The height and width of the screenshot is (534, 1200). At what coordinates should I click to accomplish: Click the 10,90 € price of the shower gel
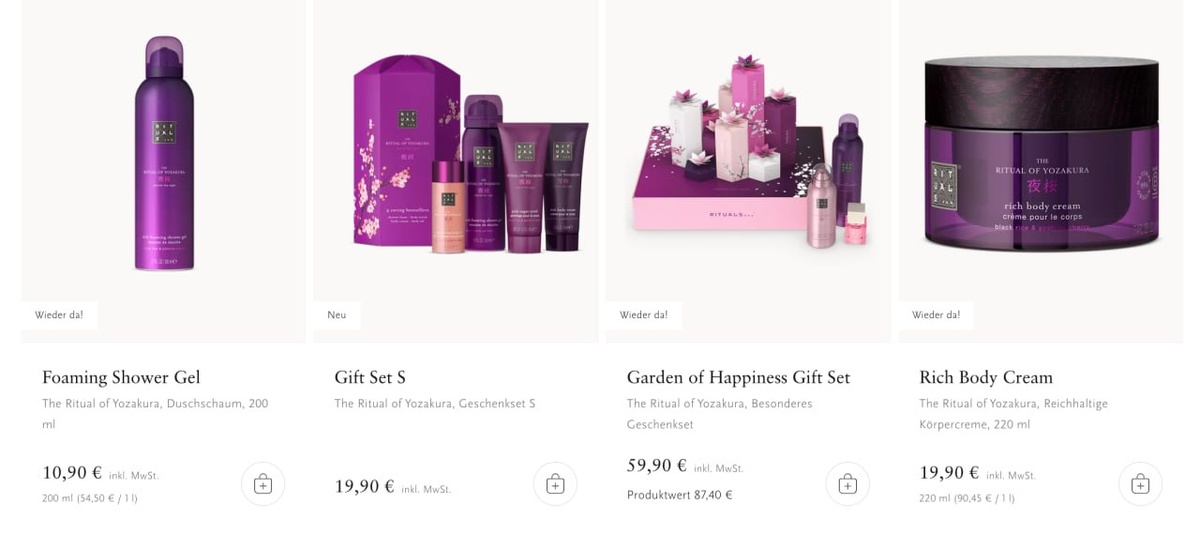[x=72, y=473]
